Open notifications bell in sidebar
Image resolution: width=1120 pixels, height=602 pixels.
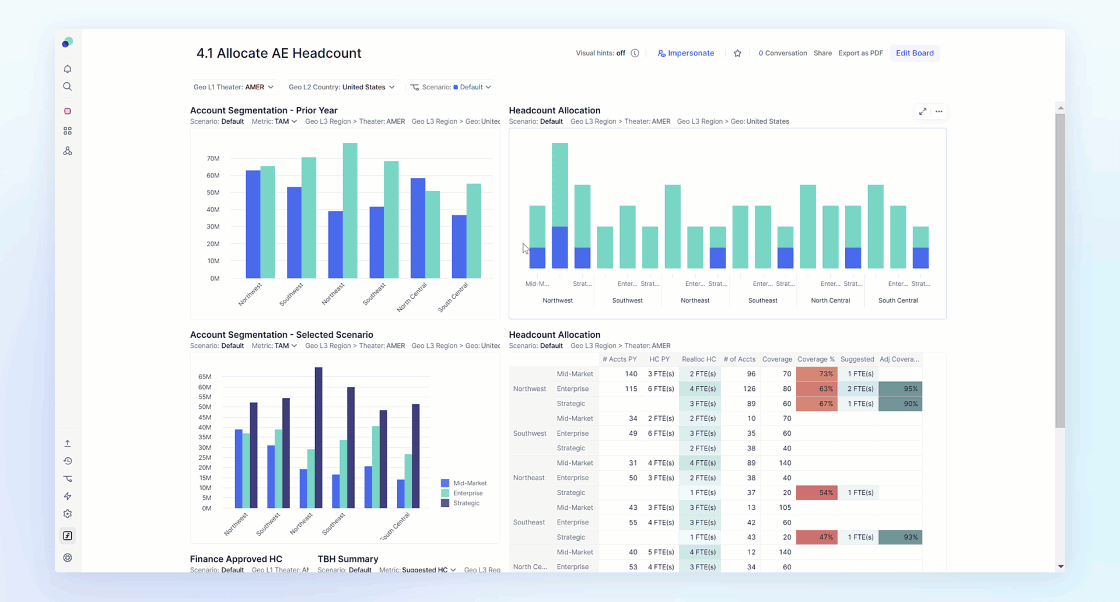[x=67, y=69]
